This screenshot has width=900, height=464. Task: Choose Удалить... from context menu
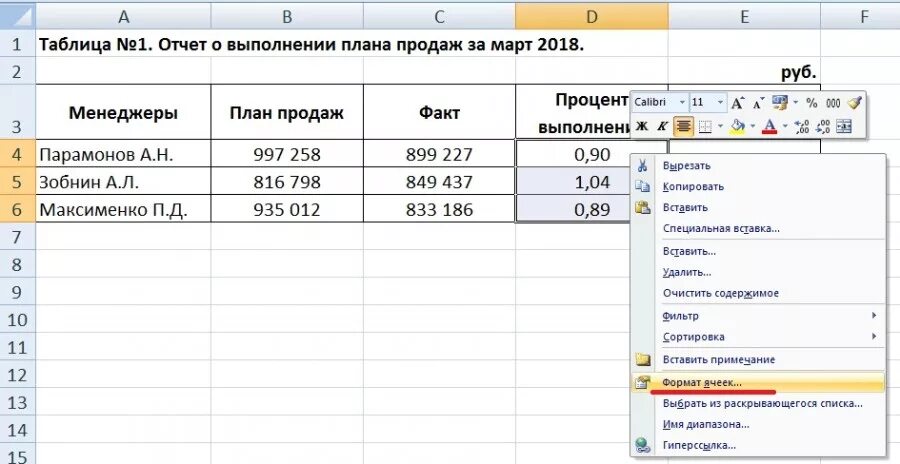[758, 272]
